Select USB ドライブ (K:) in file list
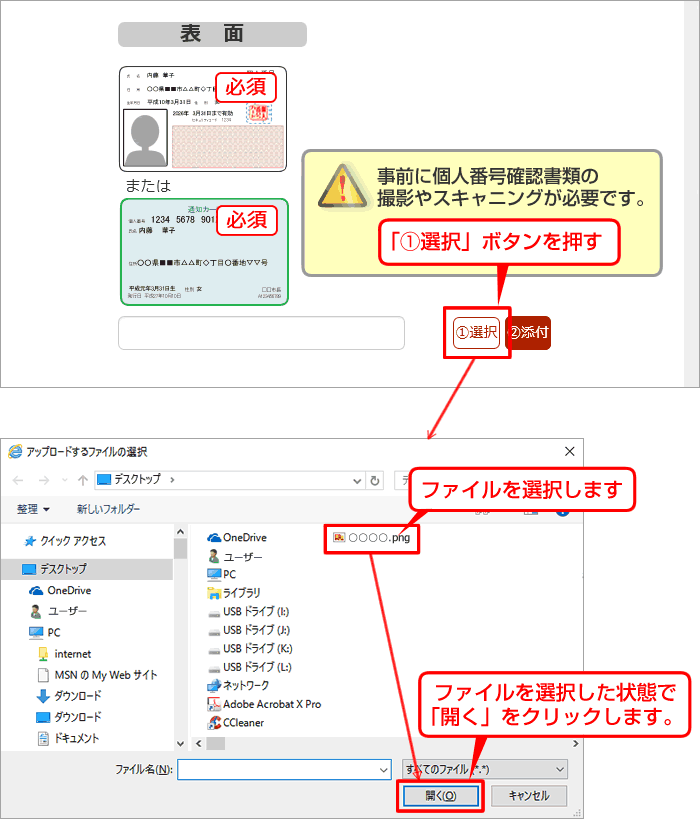700x819 pixels. pyautogui.click(x=256, y=648)
